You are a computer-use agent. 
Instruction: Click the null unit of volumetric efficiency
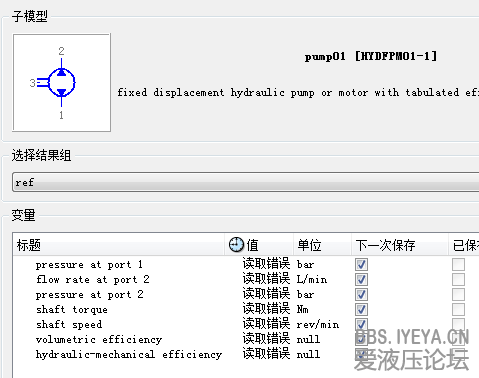[308, 339]
